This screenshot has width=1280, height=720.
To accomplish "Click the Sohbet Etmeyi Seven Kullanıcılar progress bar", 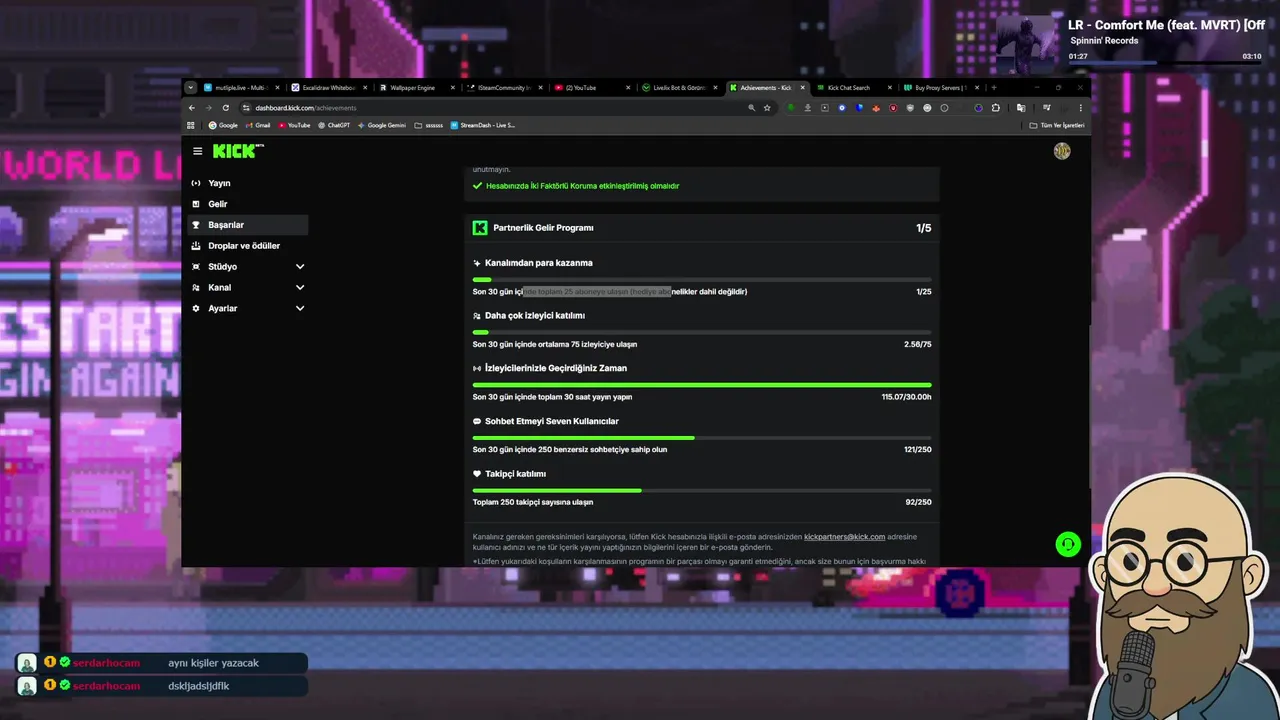I will [x=702, y=438].
